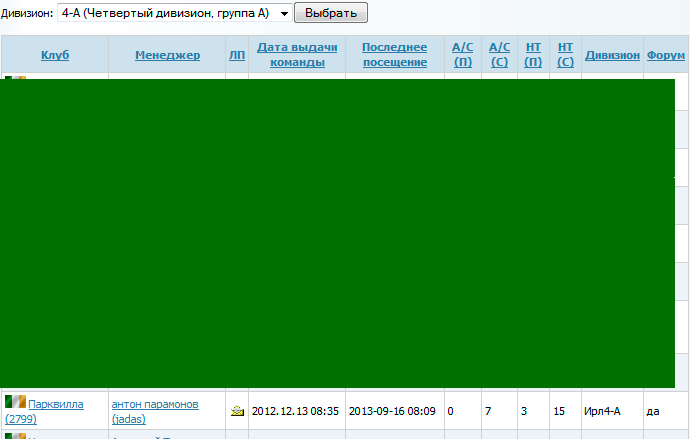
Task: Sort by Дата выдачи команды header
Action: (x=297, y=55)
